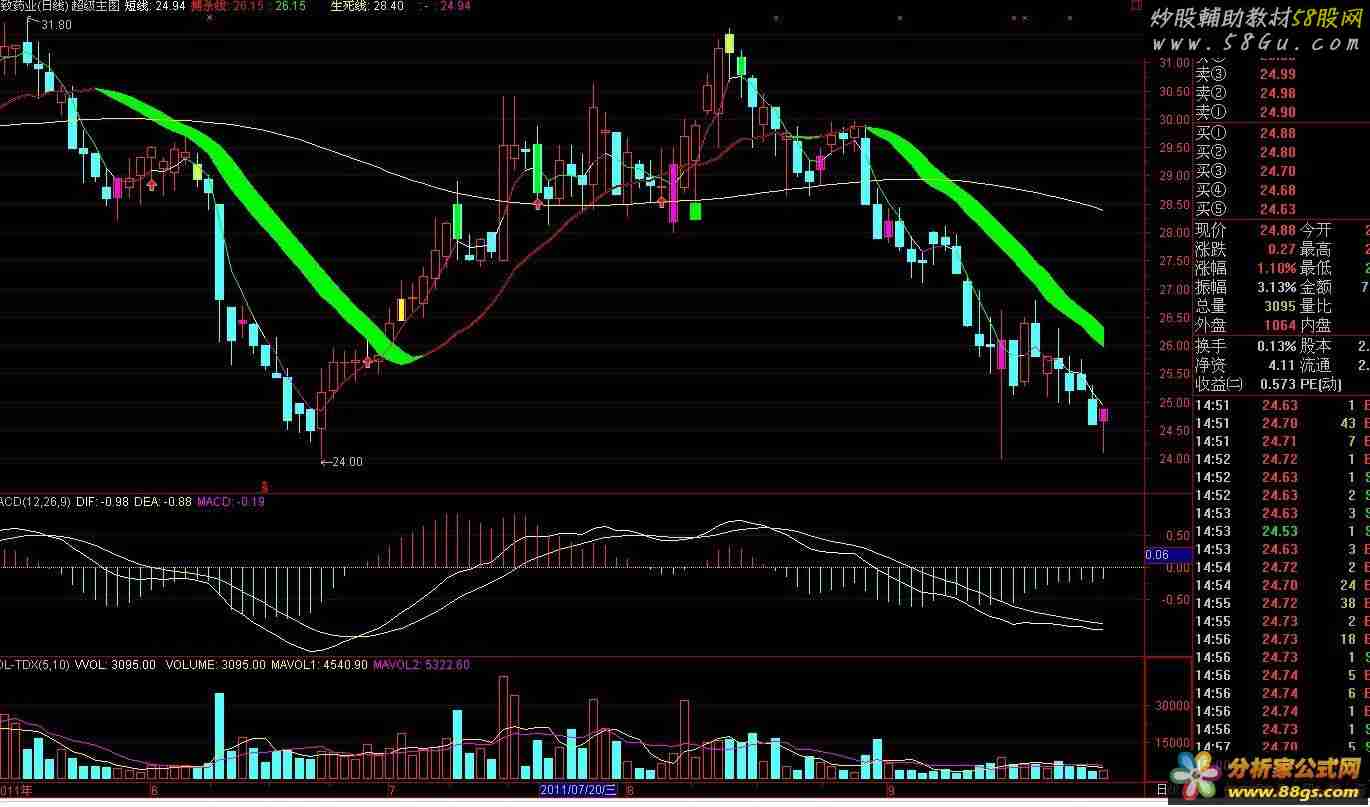Click the 2011/07/20/三 date marker
The height and width of the screenshot is (807, 1370).
(579, 790)
